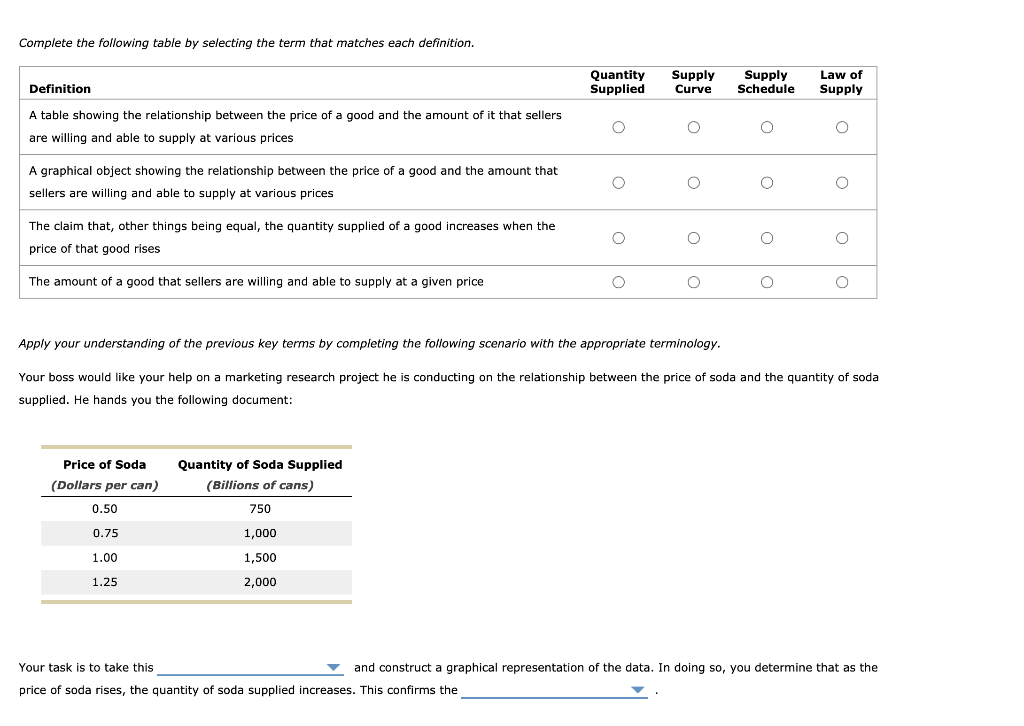
Task: Pick Supply Schedule for amount at given price
Action: [767, 282]
